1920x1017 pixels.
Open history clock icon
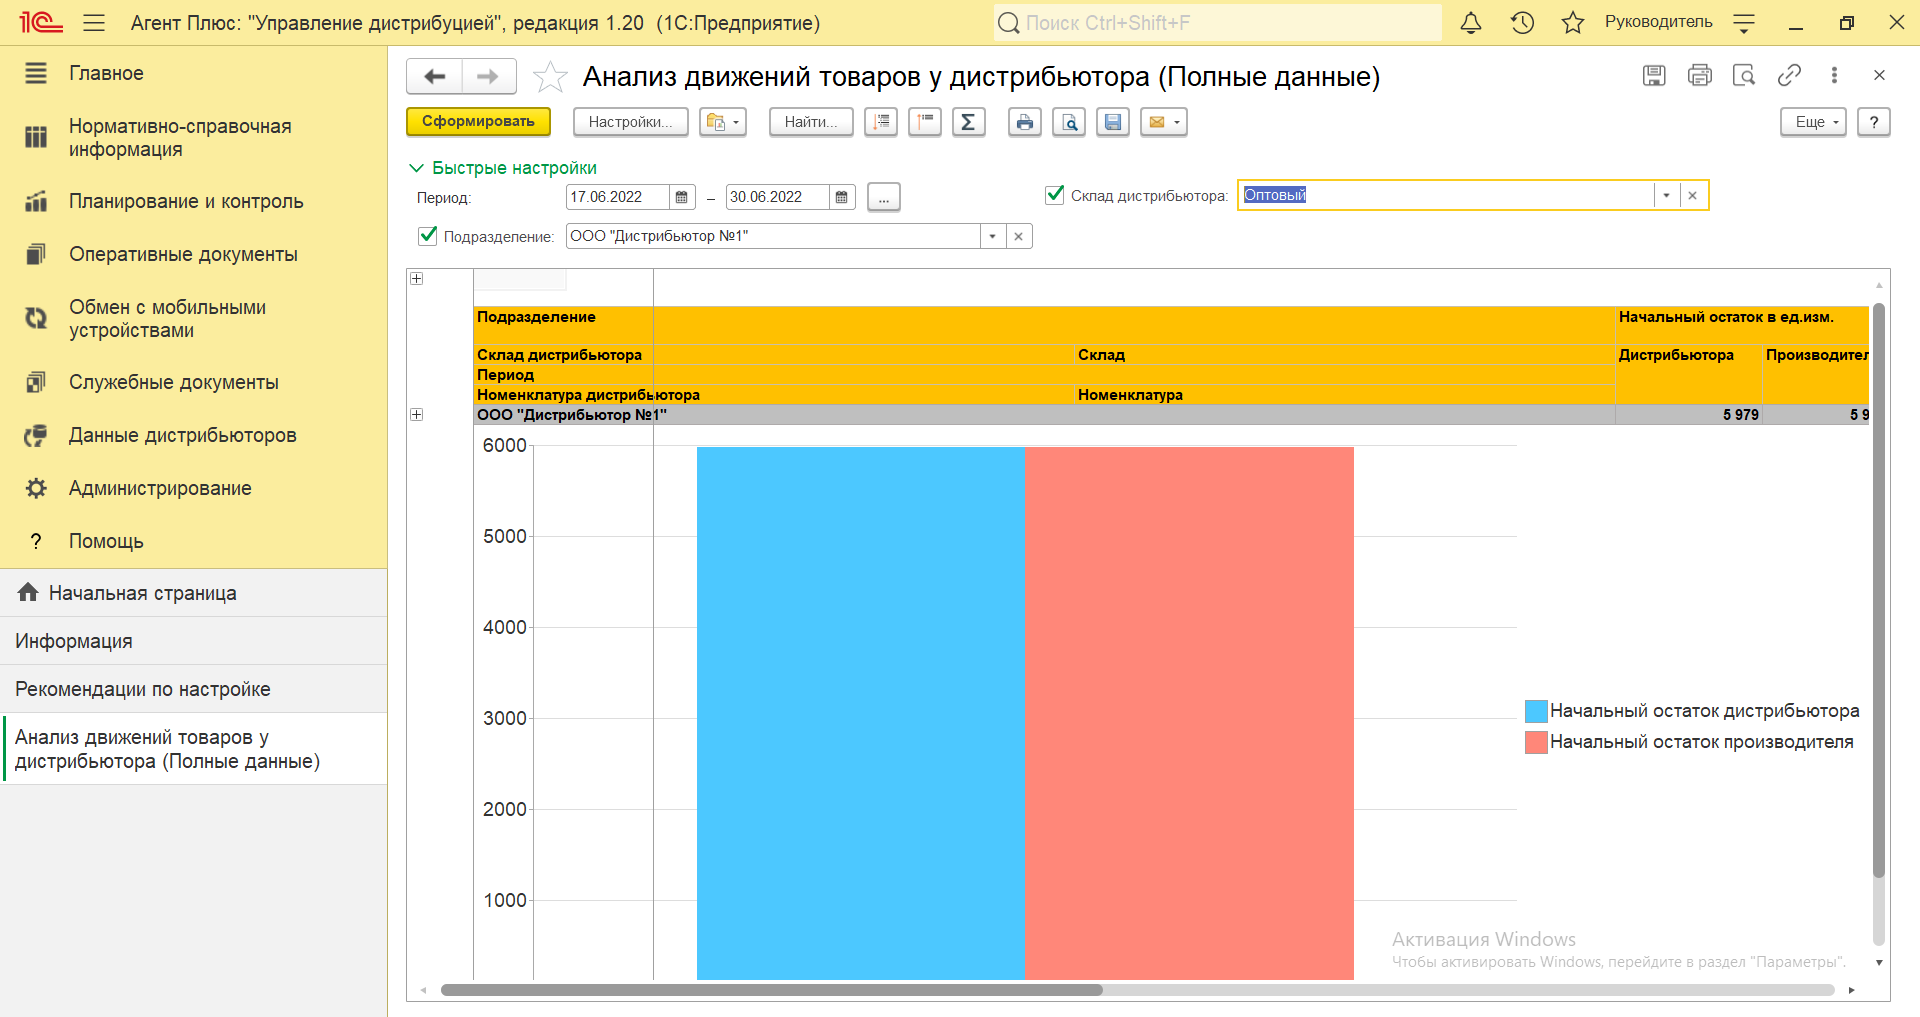point(1522,23)
